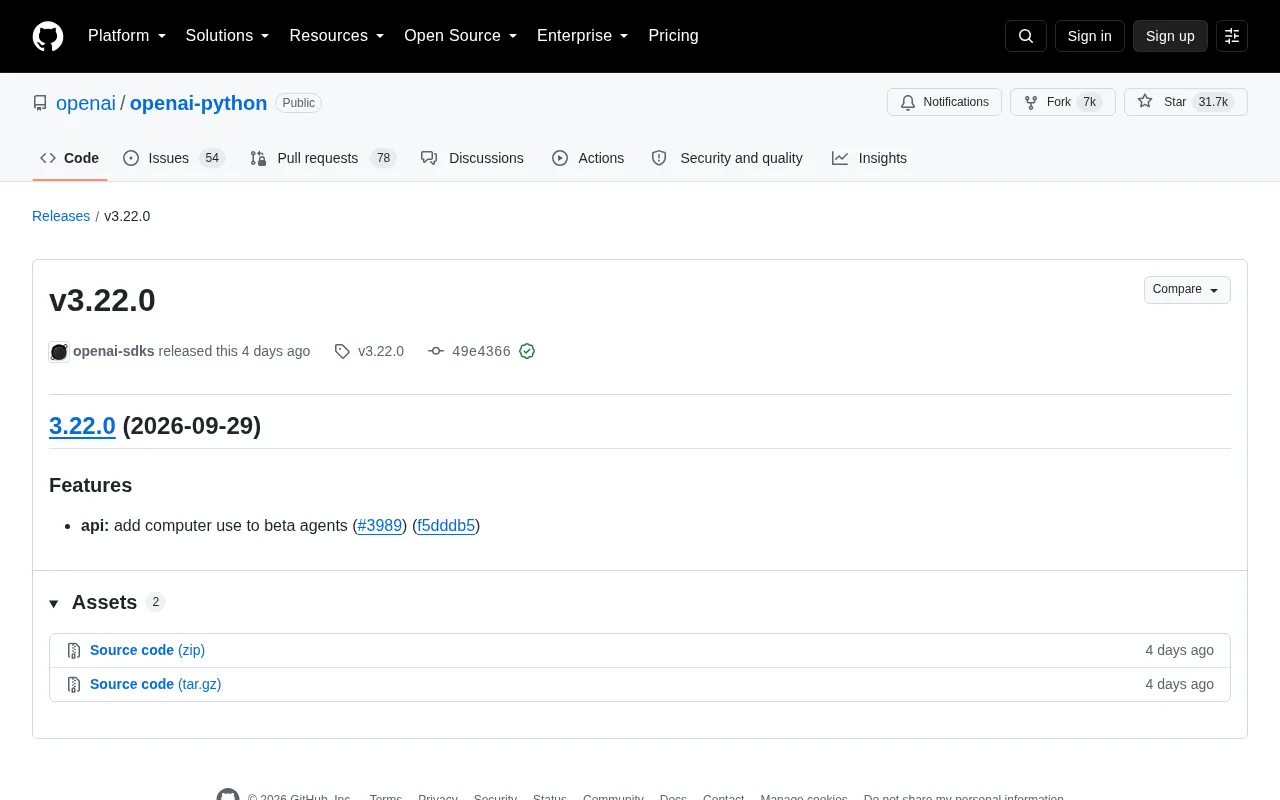Click the star count 31.7k
1280x800 pixels.
1213,102
